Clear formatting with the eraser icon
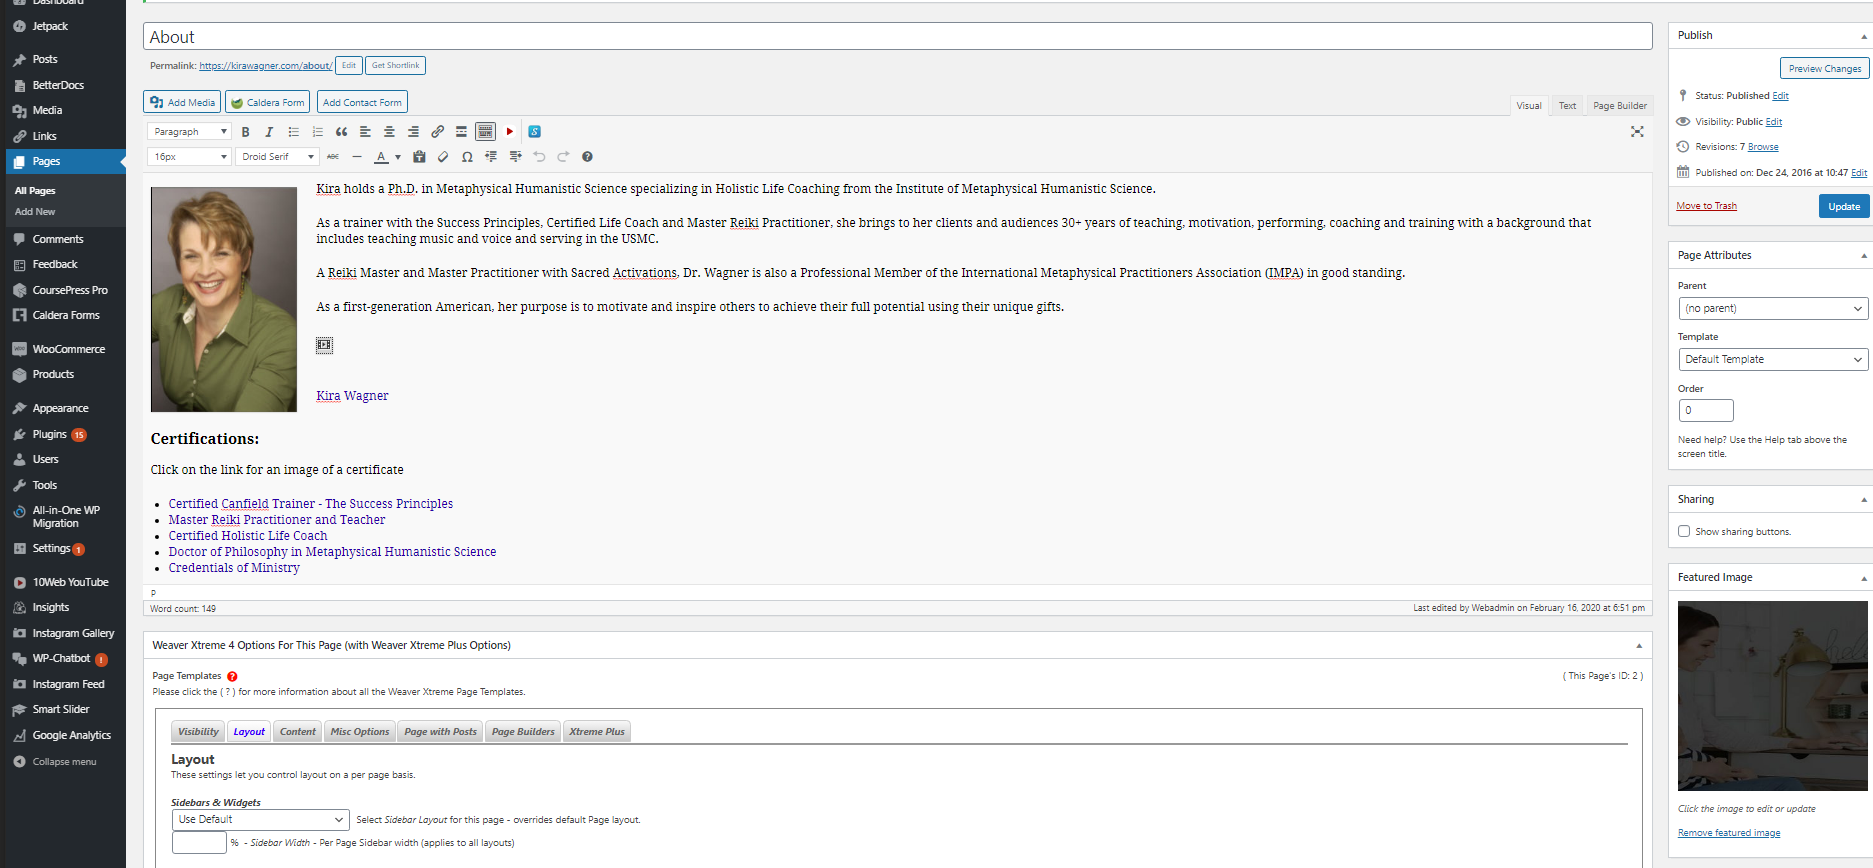This screenshot has width=1873, height=868. tap(443, 157)
